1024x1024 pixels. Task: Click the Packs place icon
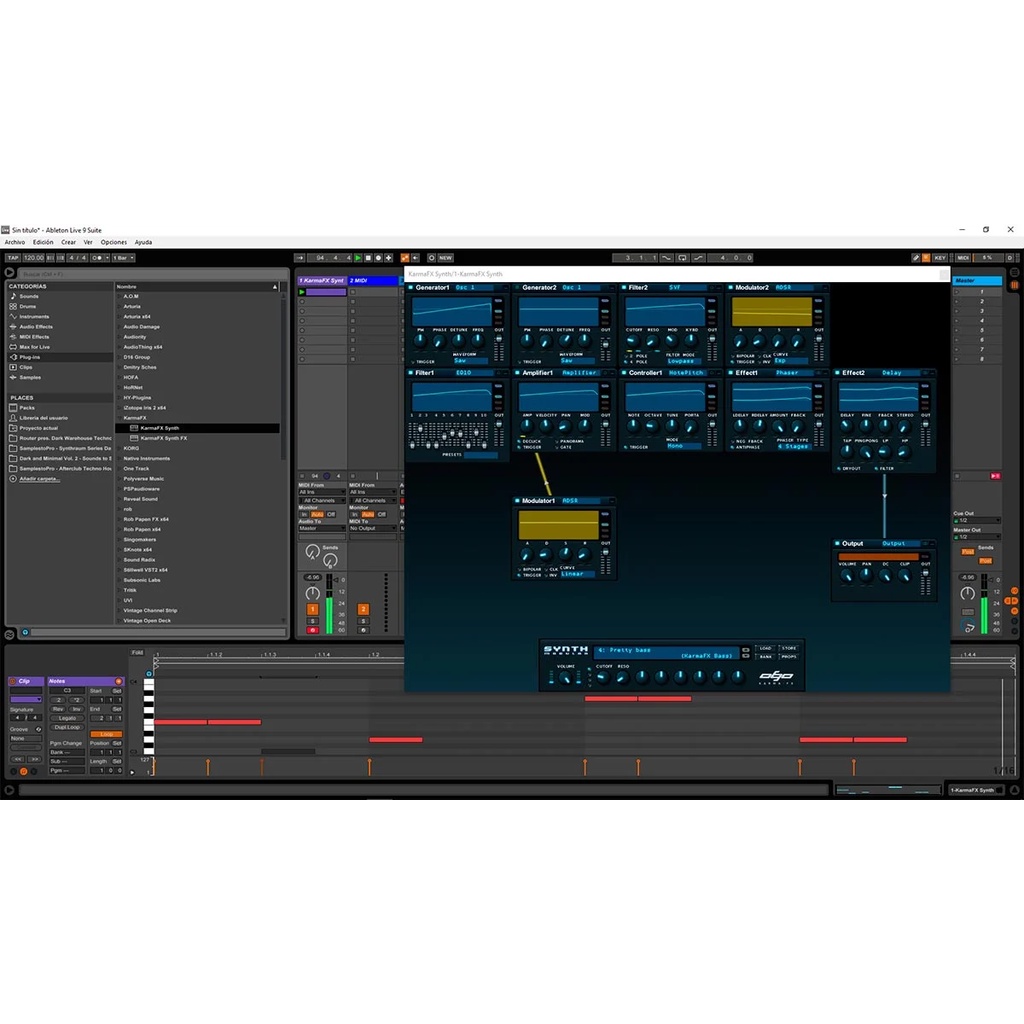[x=13, y=408]
